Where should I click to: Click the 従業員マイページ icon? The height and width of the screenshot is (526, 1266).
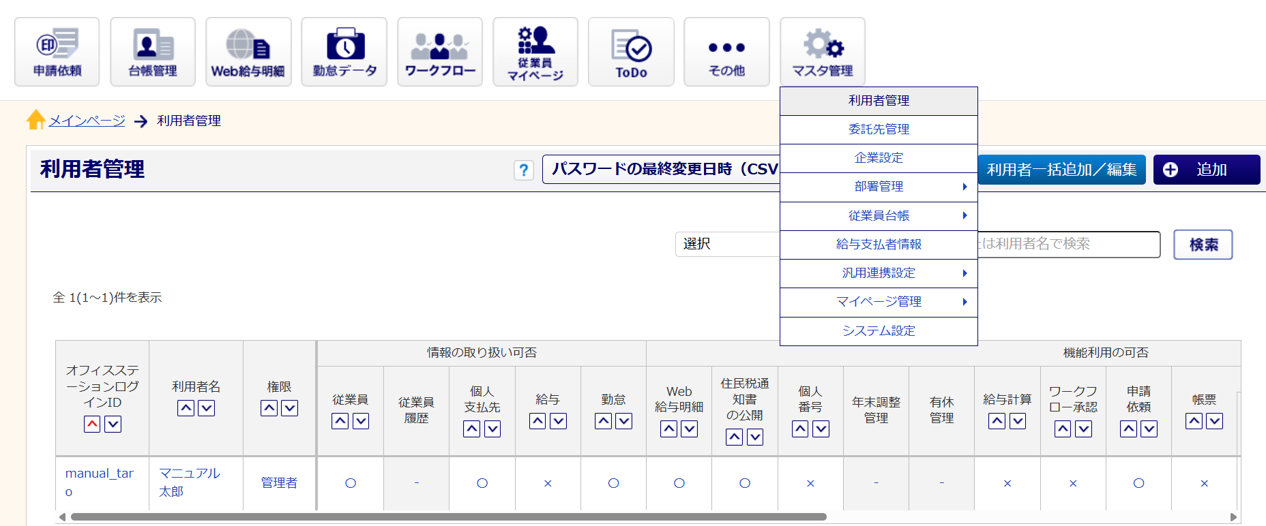coord(535,52)
